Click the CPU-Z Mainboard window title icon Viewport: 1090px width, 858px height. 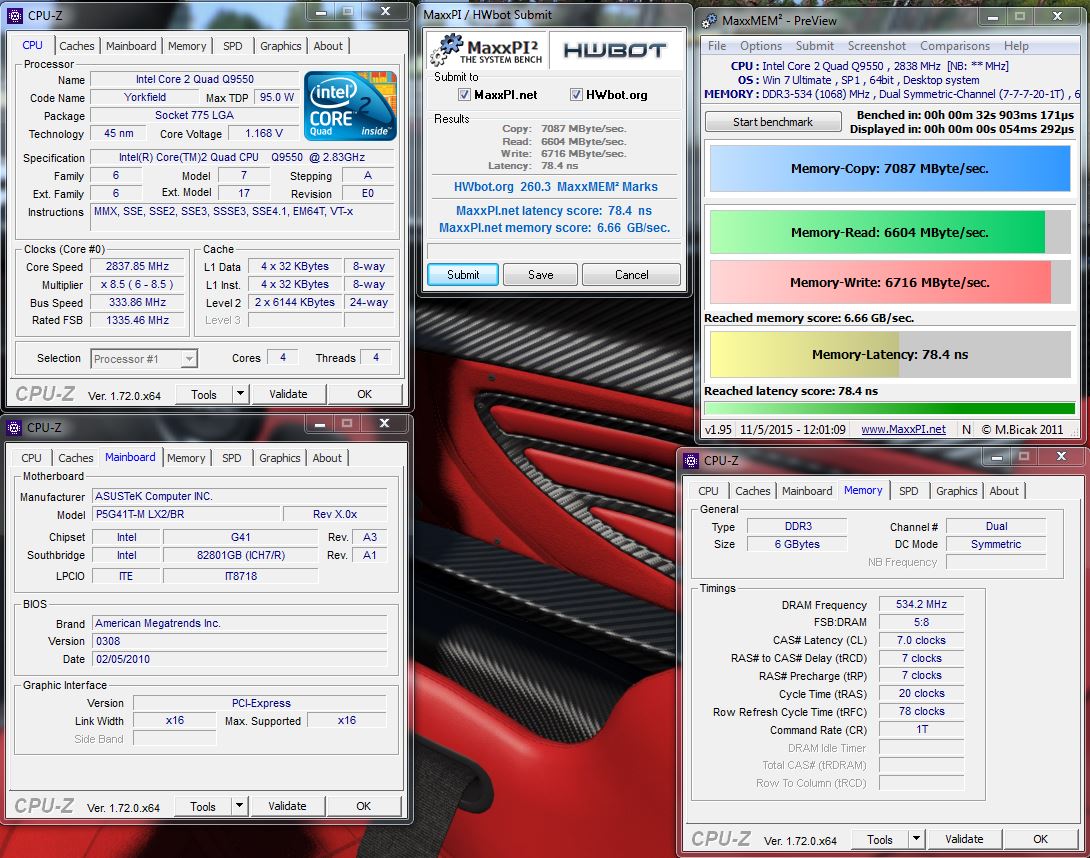(x=15, y=428)
